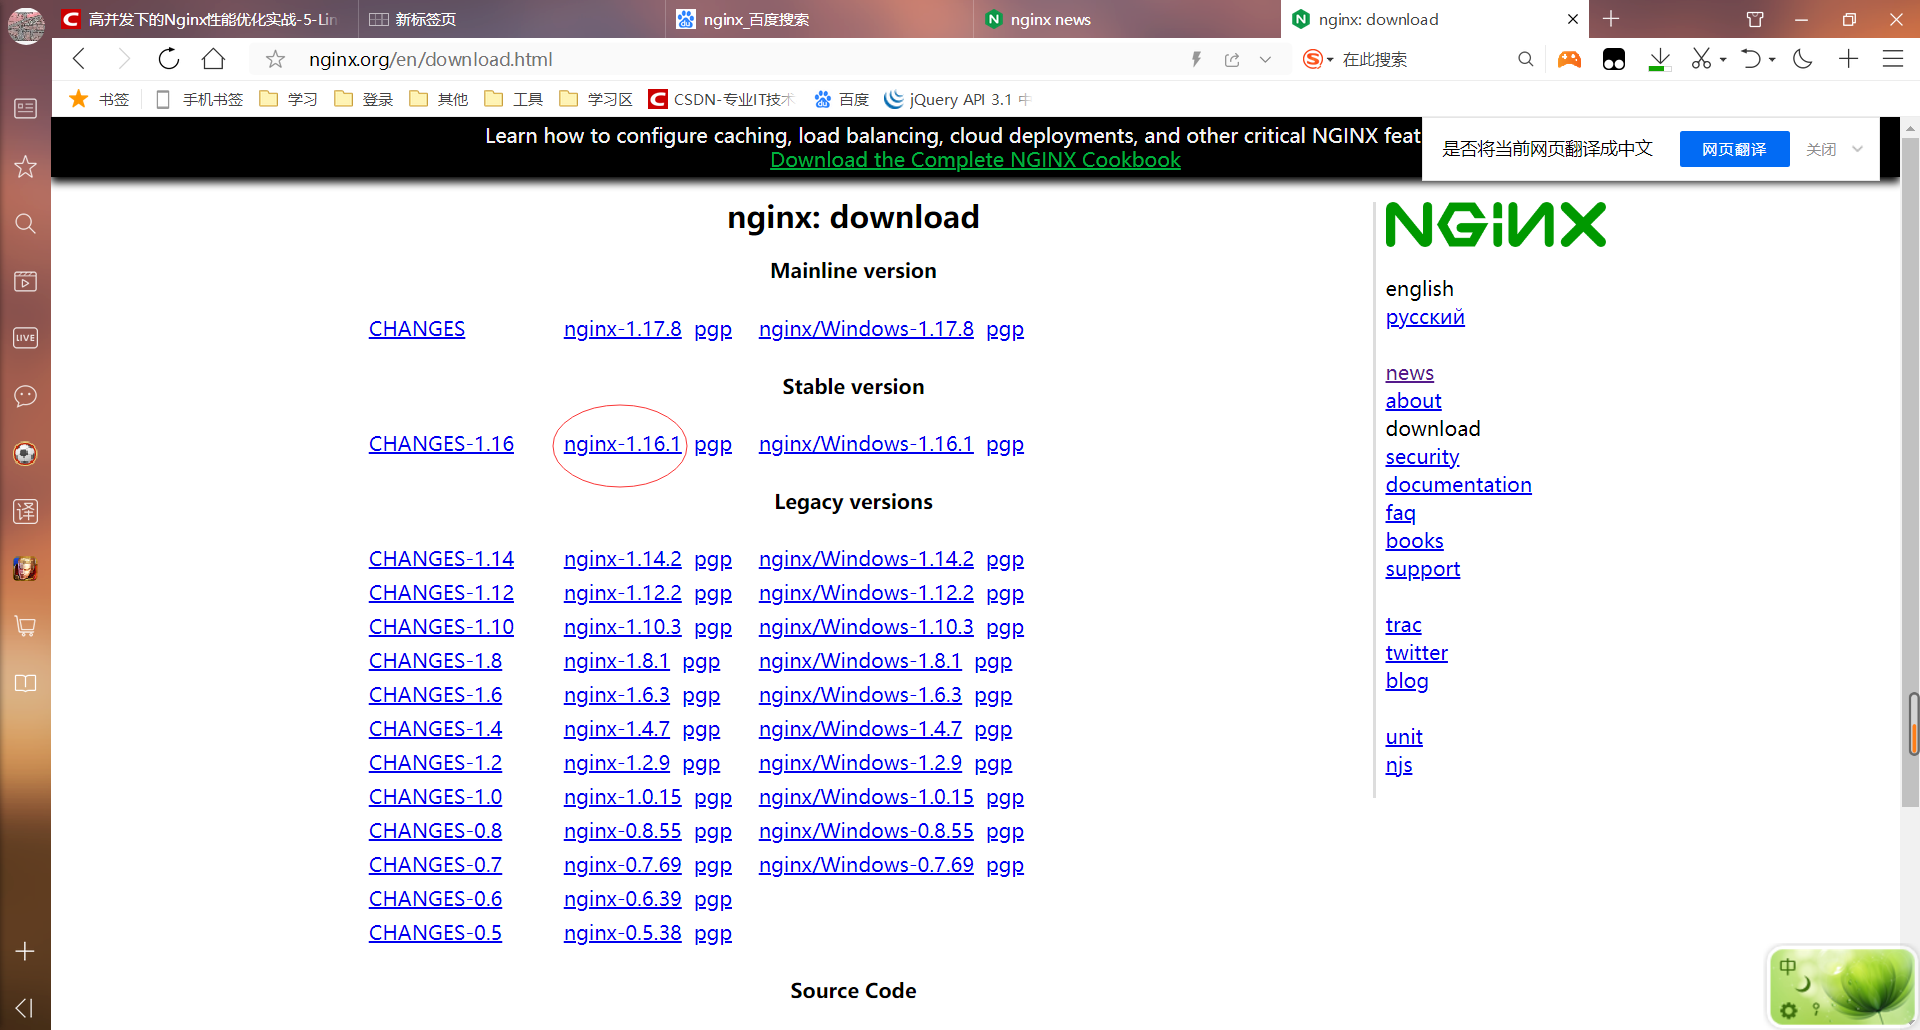The width and height of the screenshot is (1920, 1030).
Task: Switch to the nginx news tab
Action: pos(1127,19)
